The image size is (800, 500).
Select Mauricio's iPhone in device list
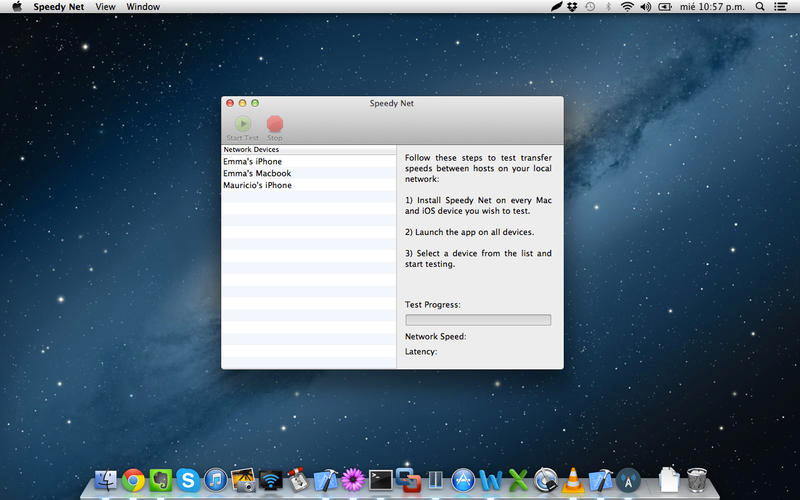tap(309, 185)
